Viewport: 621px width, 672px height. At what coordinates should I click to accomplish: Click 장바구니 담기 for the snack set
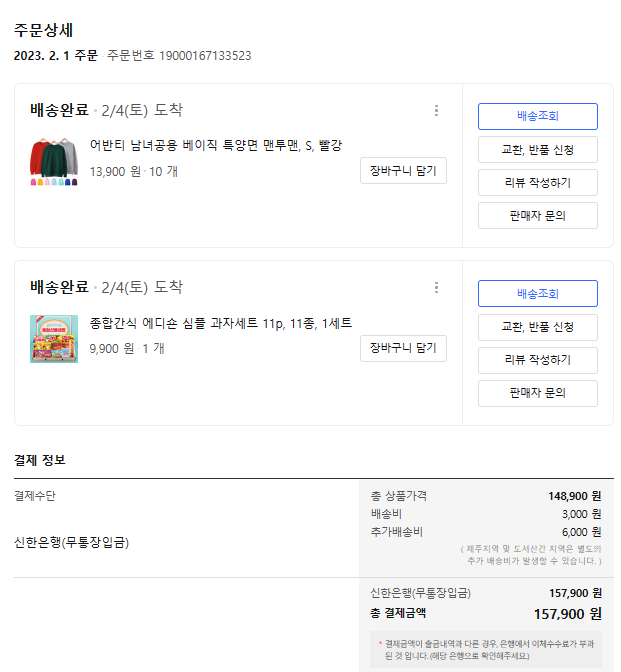(403, 348)
